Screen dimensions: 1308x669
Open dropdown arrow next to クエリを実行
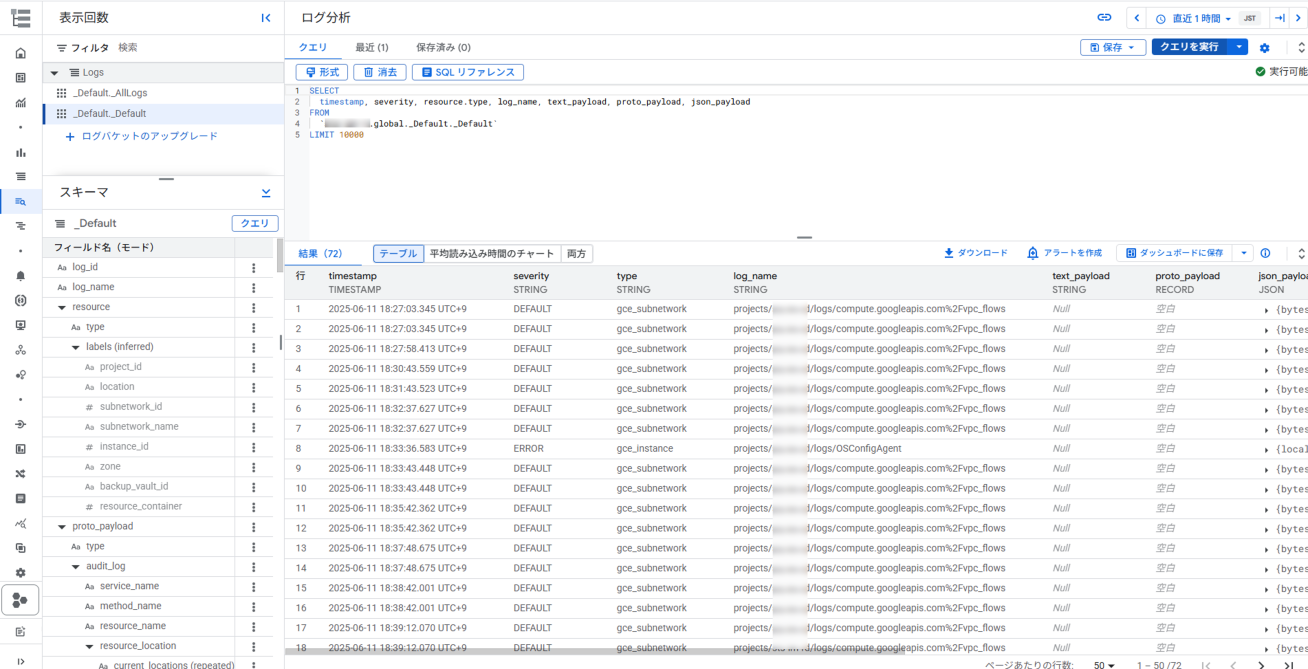point(1239,47)
